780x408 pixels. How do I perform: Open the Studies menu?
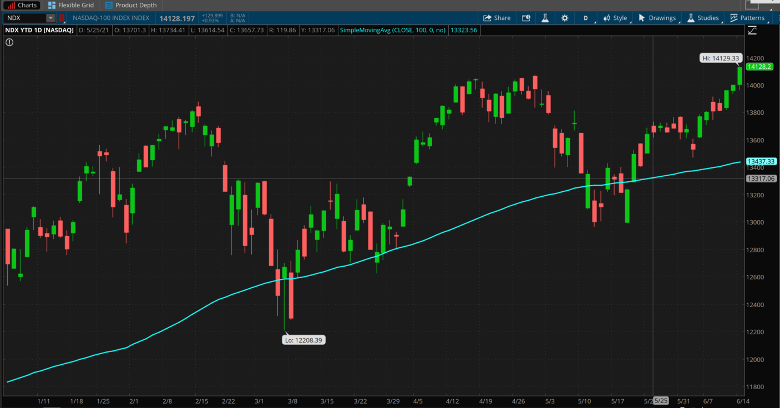pyautogui.click(x=703, y=18)
